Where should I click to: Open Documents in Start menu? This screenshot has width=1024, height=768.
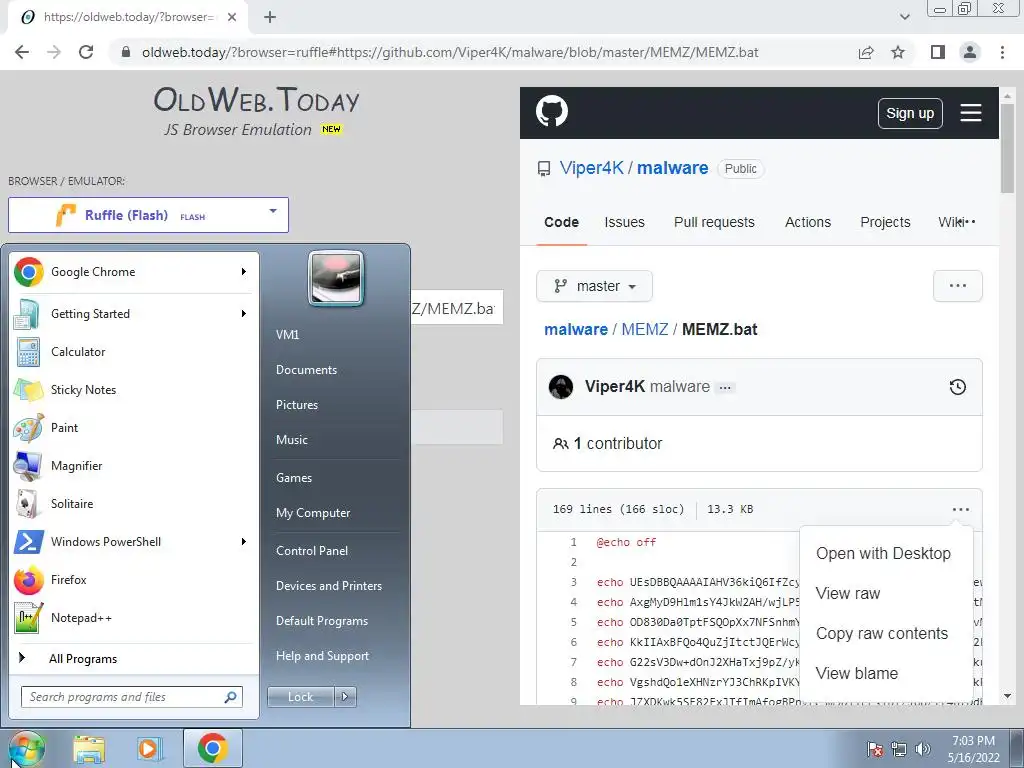(x=306, y=370)
